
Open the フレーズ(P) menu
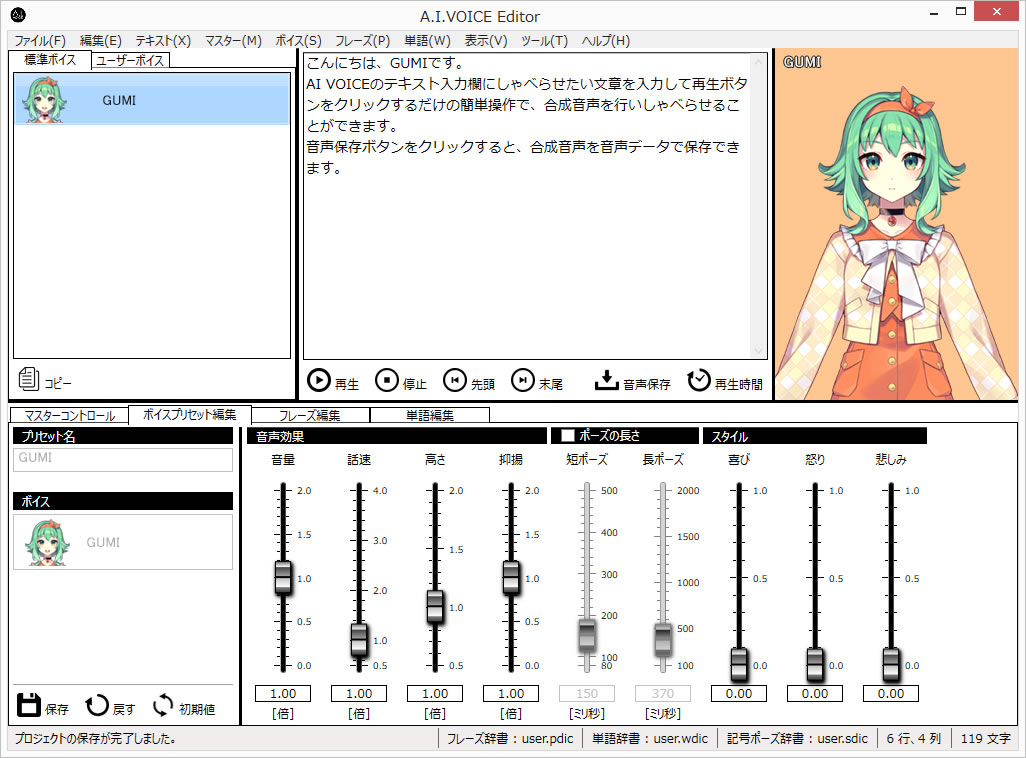pyautogui.click(x=363, y=41)
